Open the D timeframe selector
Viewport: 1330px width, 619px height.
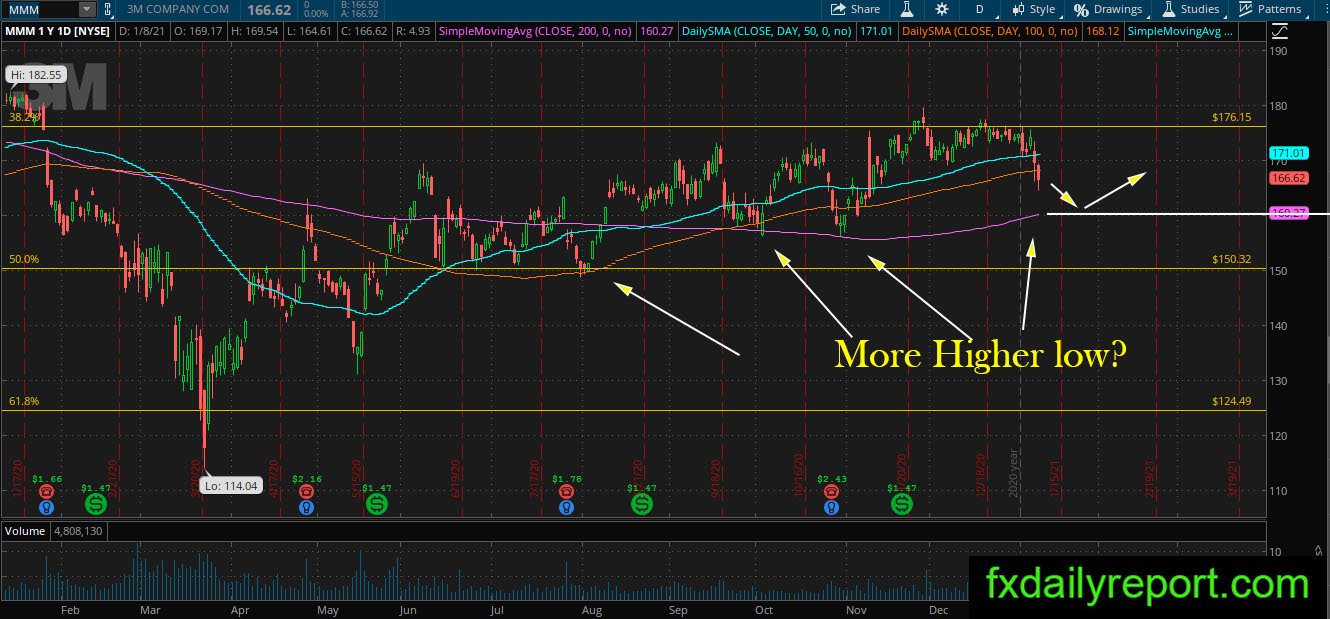(x=979, y=9)
